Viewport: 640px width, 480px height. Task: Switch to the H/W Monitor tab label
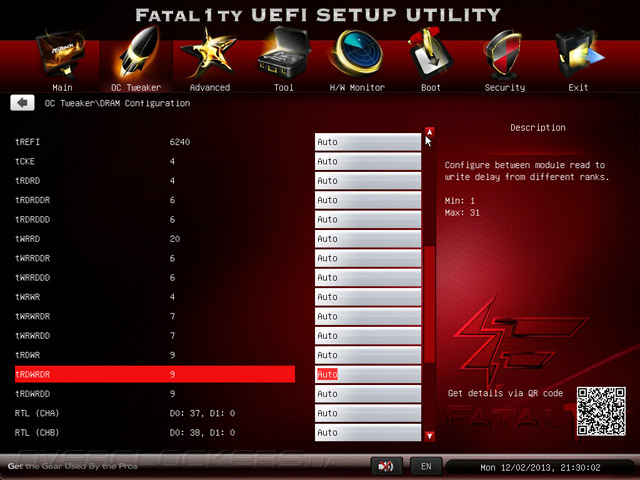click(357, 87)
